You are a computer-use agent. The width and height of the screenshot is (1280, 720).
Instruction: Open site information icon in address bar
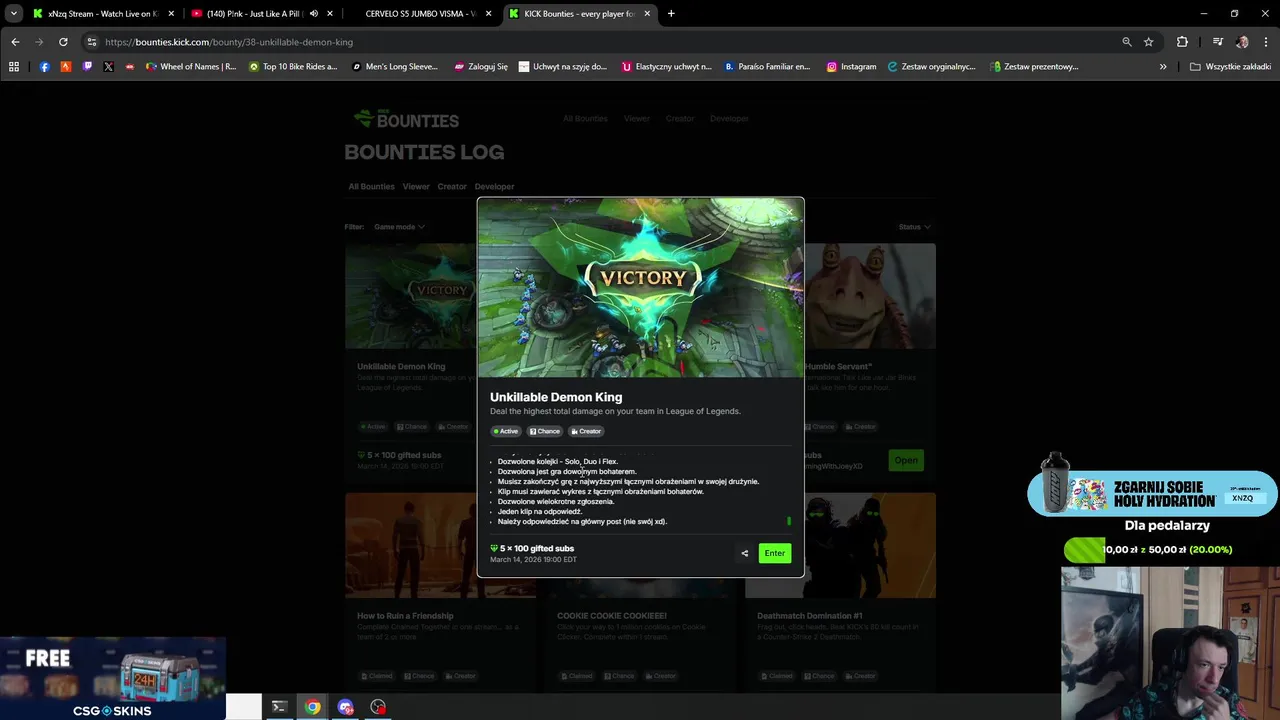[x=91, y=42]
